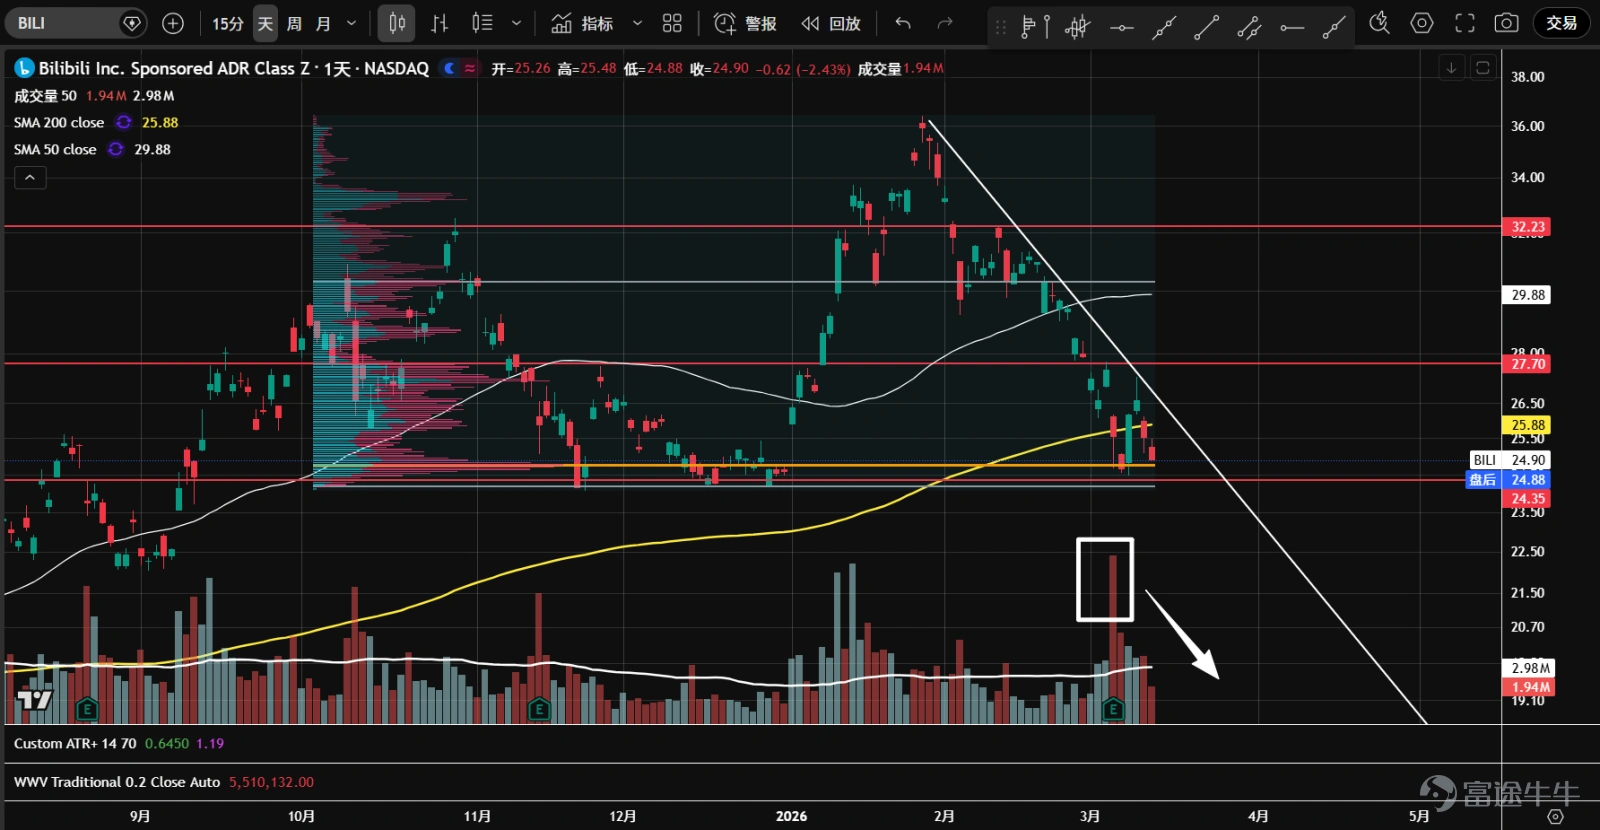Enter fullscreen chart mode

[x=1465, y=23]
